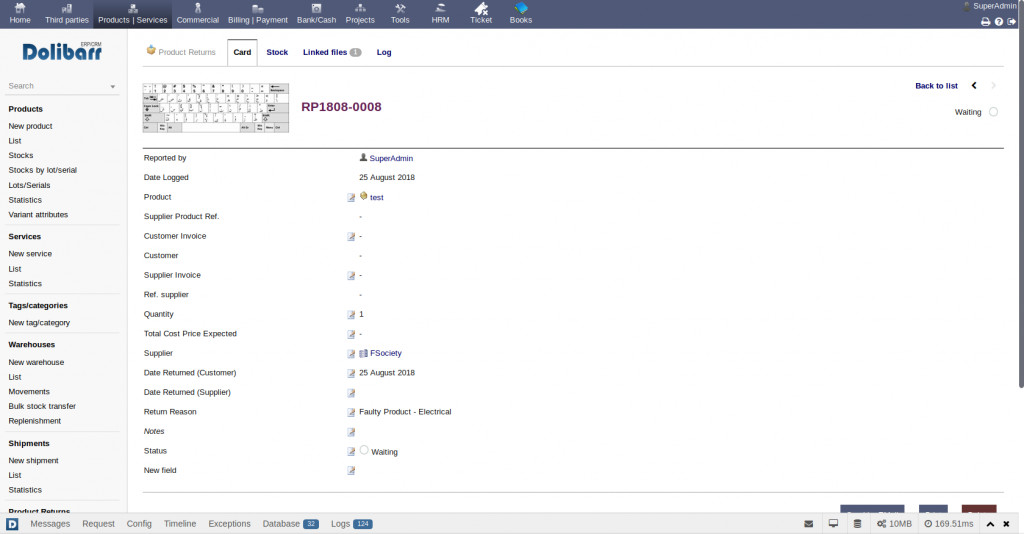Open Variant attributes sidebar link

pos(38,214)
